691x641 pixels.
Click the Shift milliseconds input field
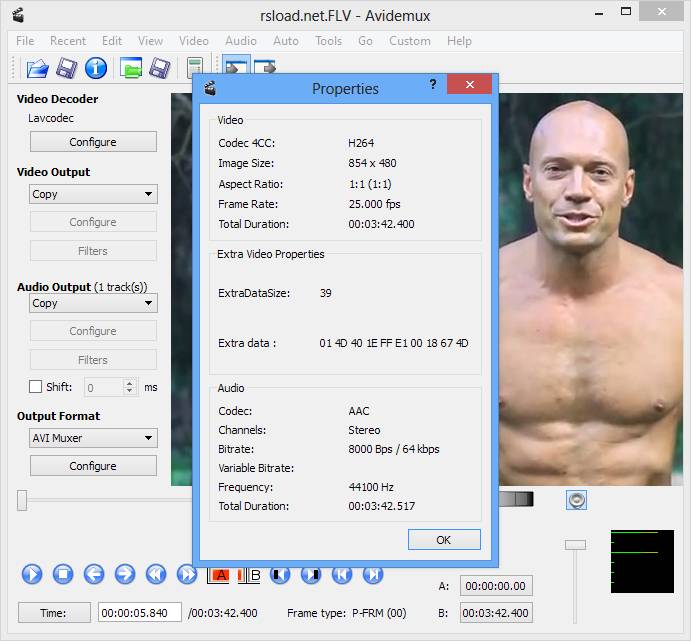click(x=104, y=388)
